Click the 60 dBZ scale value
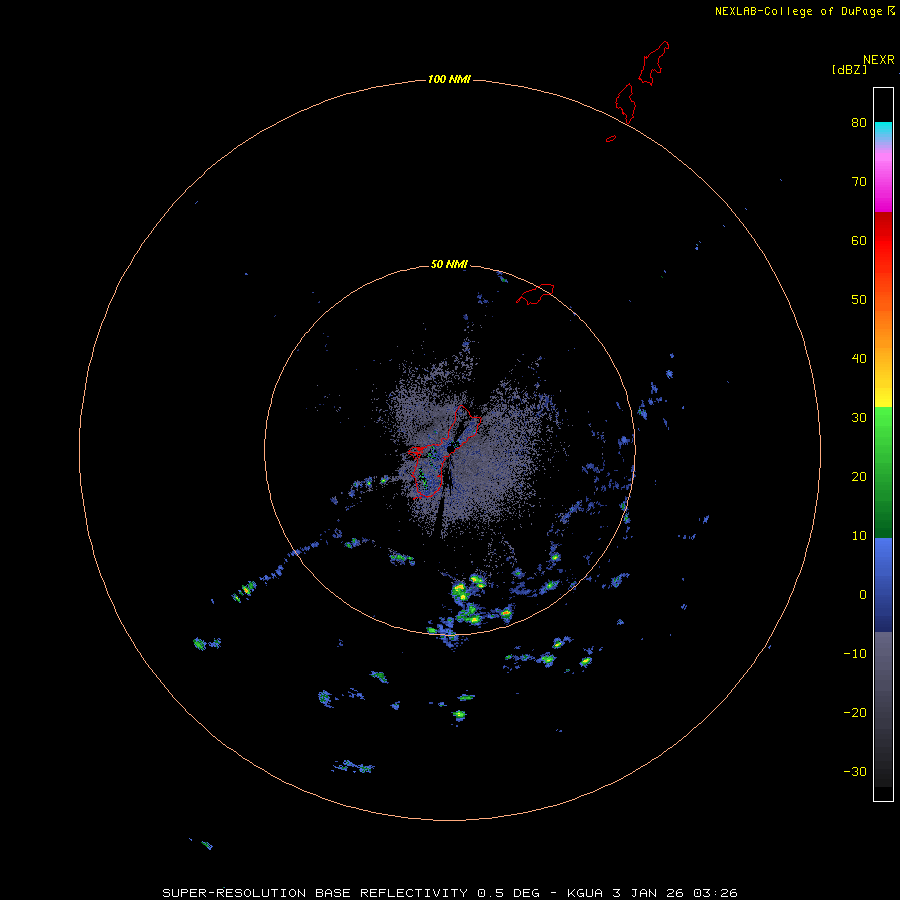Screen dimensions: 900x900 pos(859,240)
